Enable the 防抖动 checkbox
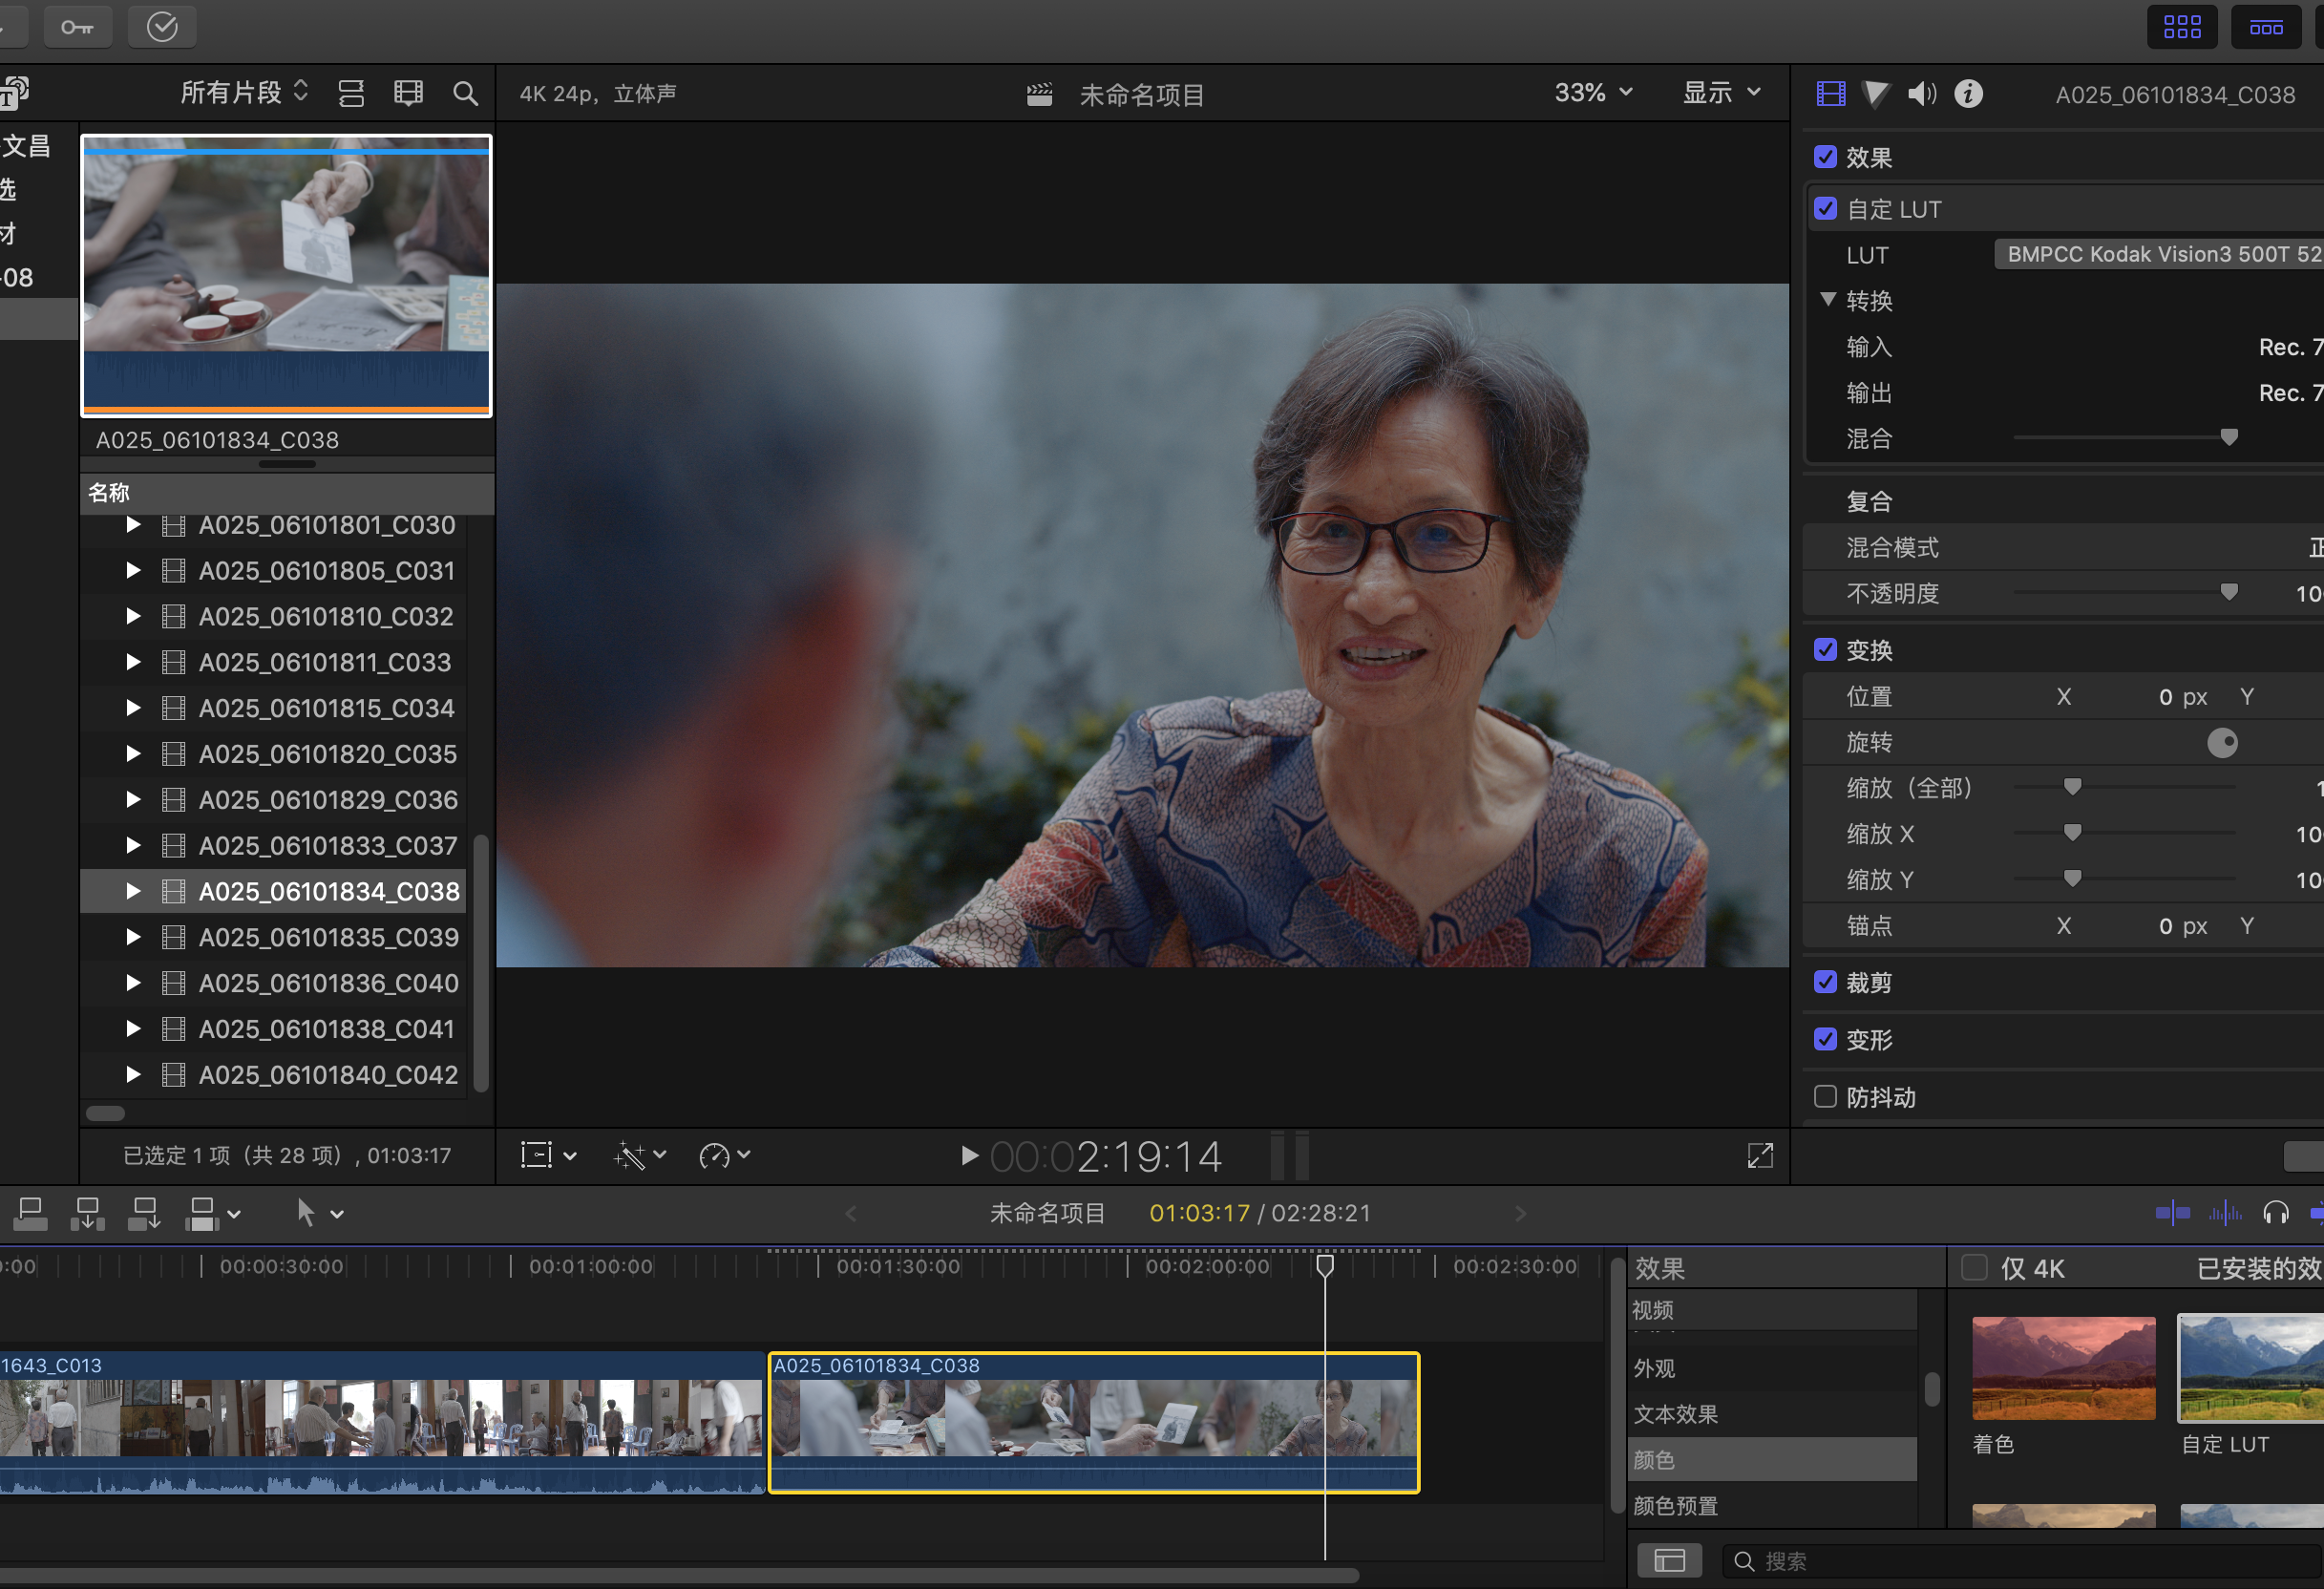The height and width of the screenshot is (1589, 2324). click(x=1825, y=1097)
